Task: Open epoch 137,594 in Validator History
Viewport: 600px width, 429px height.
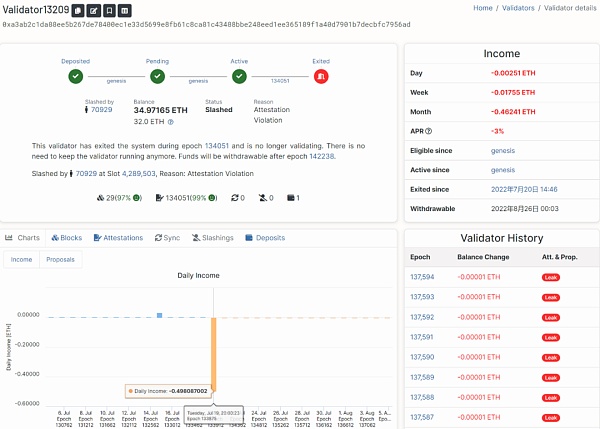Action: tap(422, 277)
